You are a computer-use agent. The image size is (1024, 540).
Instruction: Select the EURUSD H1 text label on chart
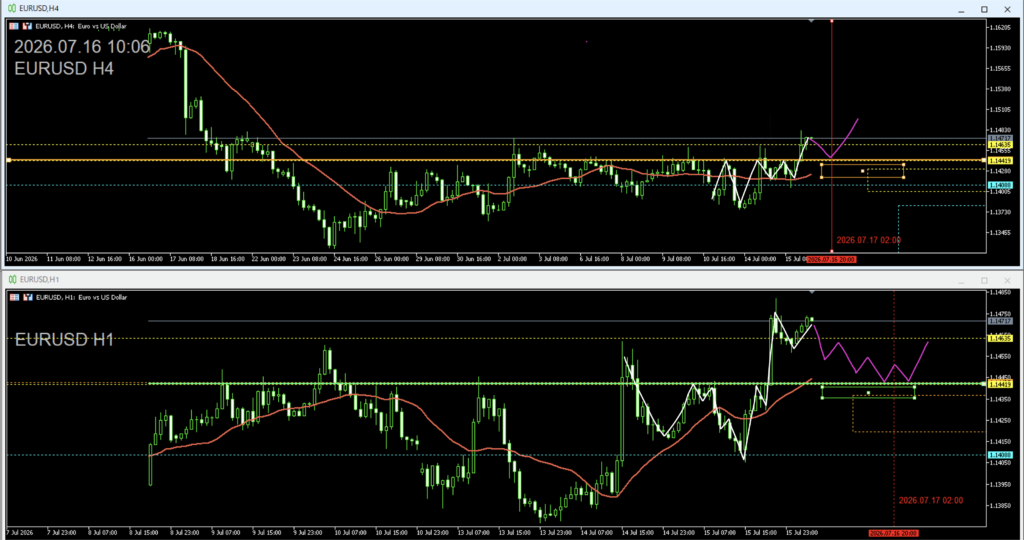pos(64,340)
